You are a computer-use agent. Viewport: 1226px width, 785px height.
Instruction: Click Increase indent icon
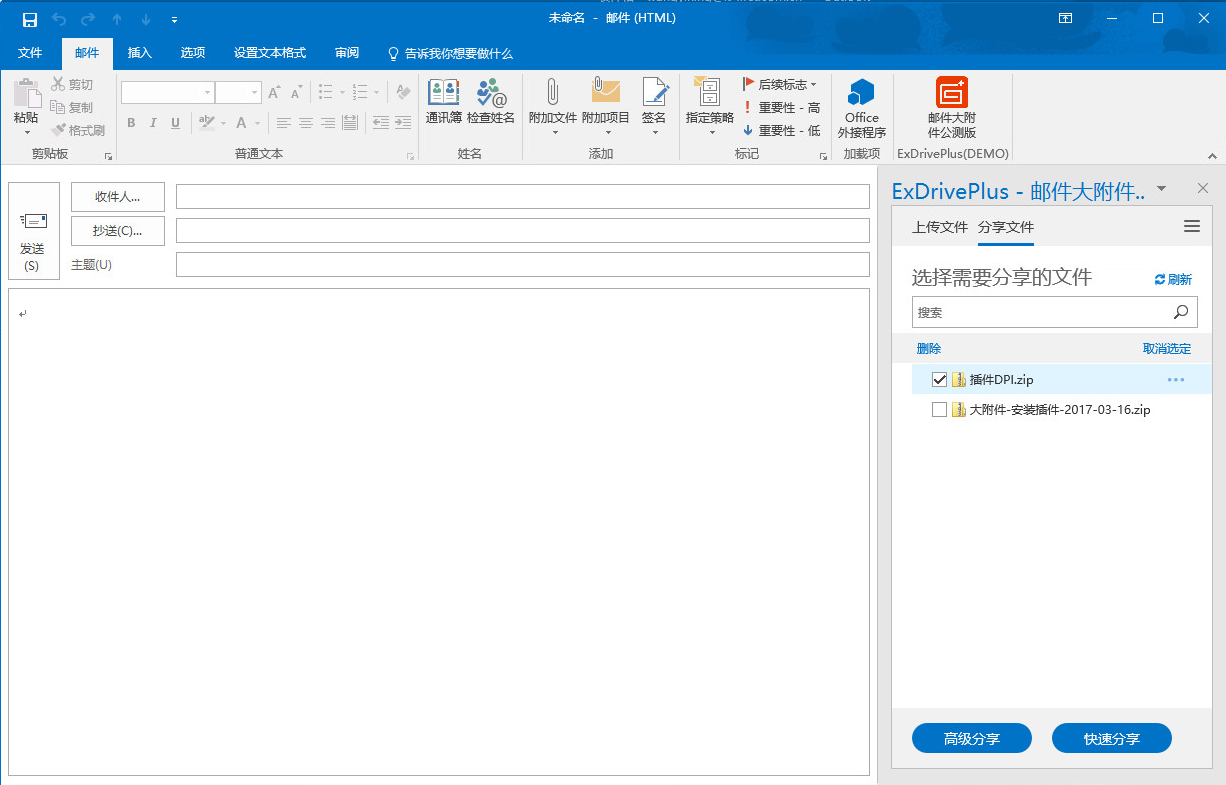tap(402, 123)
